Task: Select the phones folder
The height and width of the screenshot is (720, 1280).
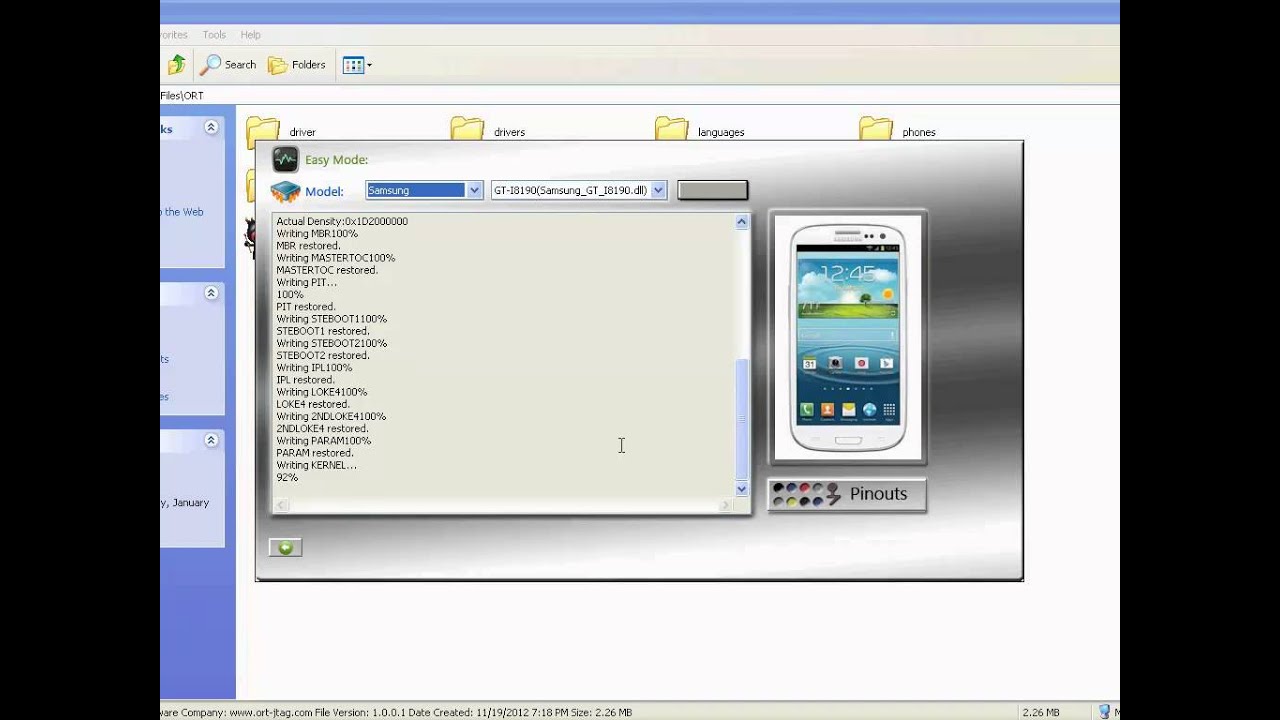Action: coord(898,130)
